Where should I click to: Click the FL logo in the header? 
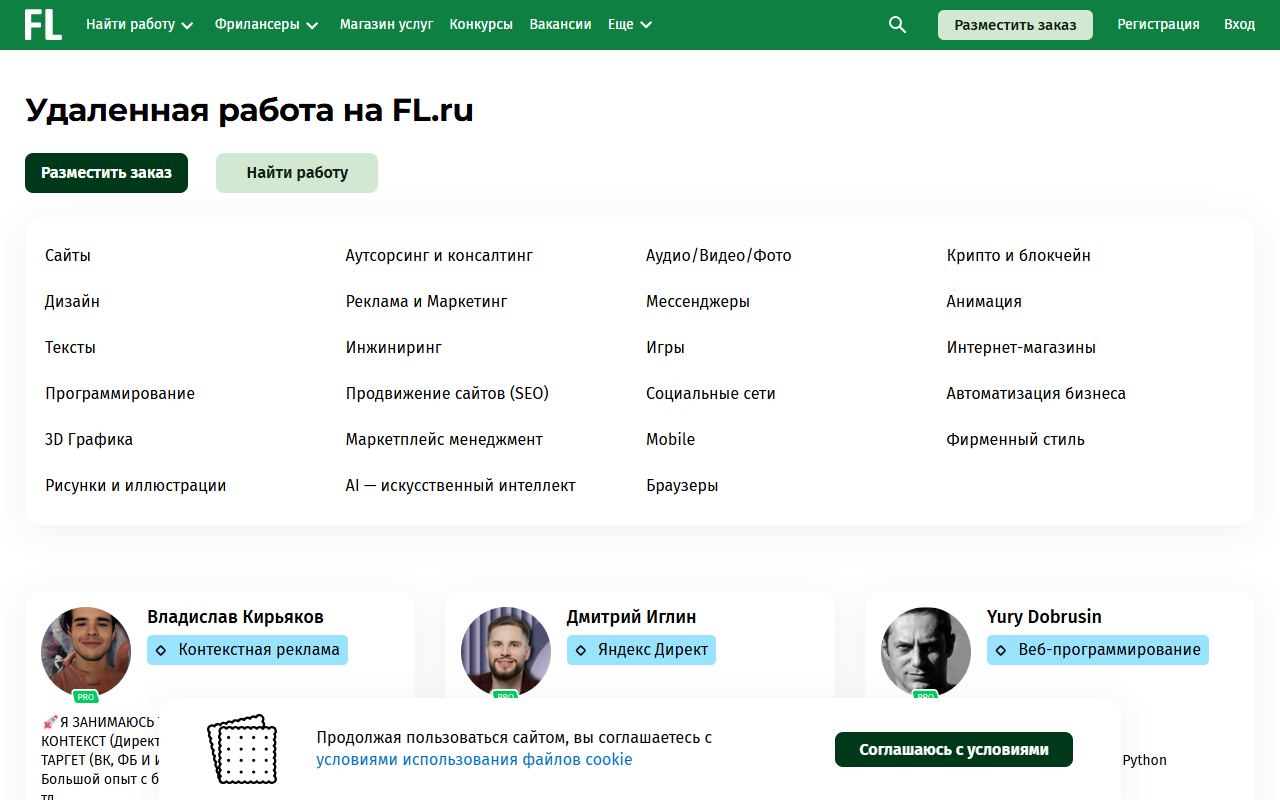43,25
